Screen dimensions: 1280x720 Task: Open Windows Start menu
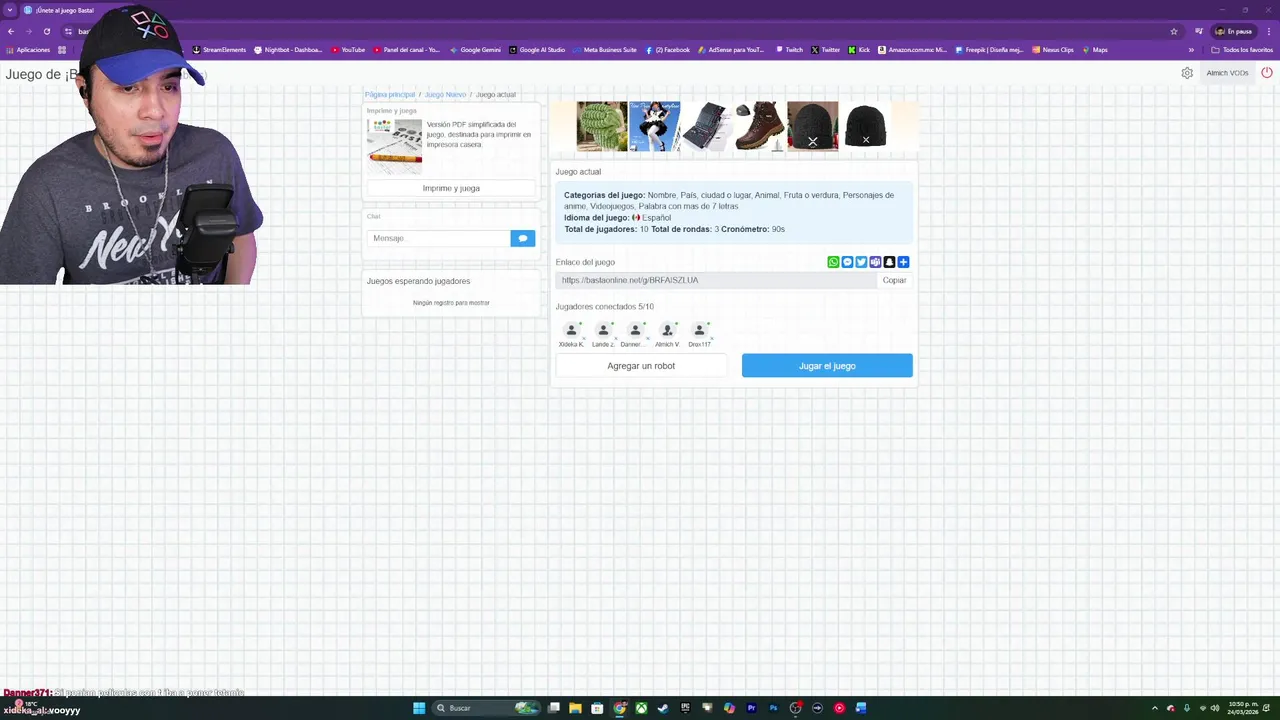(419, 708)
